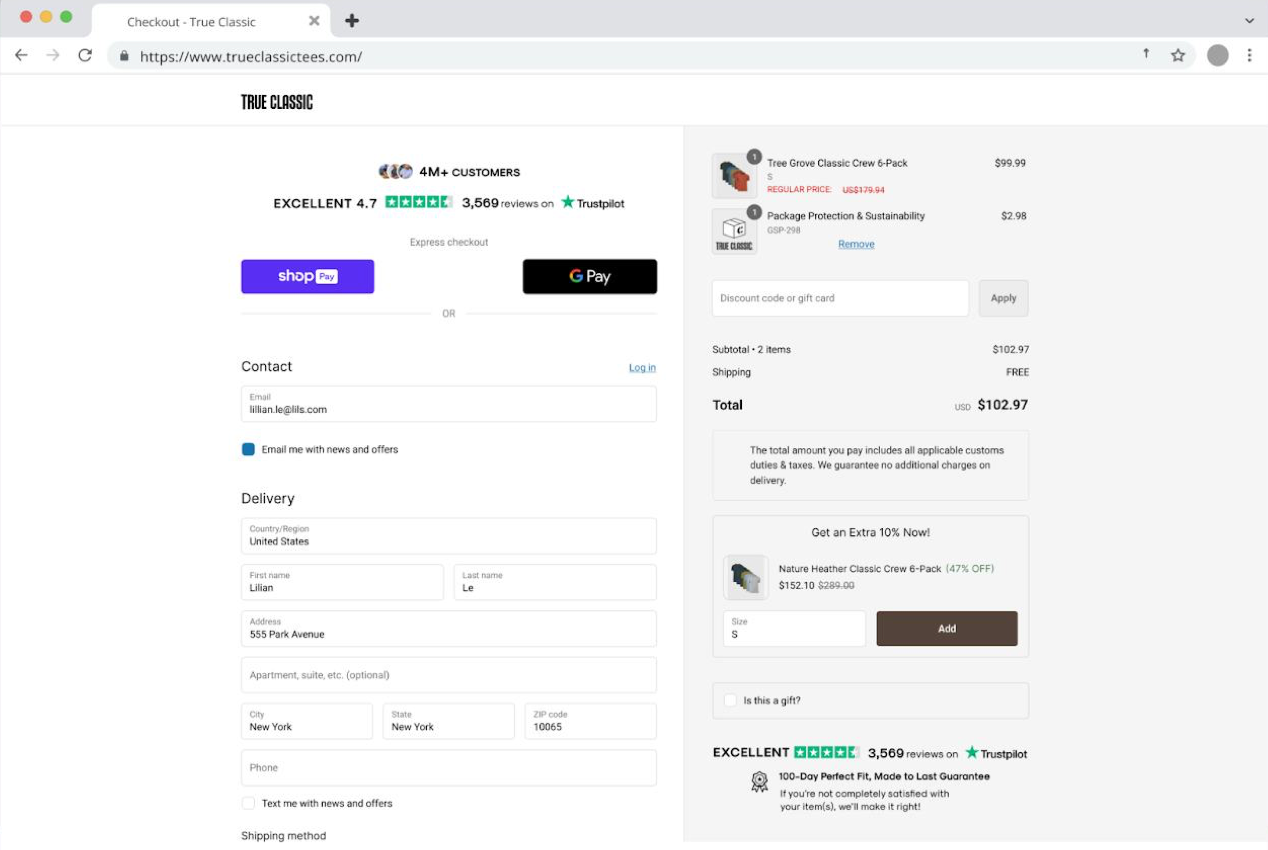Open a new tab with the plus icon
The width and height of the screenshot is (1268, 850).
(x=352, y=21)
